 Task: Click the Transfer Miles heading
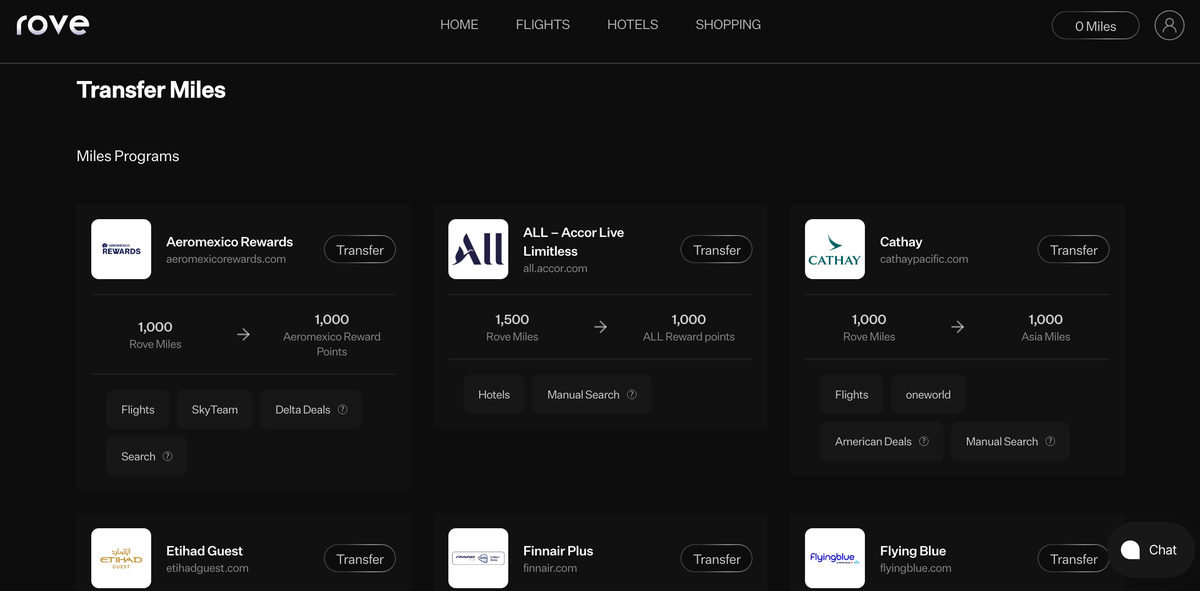pyautogui.click(x=151, y=90)
